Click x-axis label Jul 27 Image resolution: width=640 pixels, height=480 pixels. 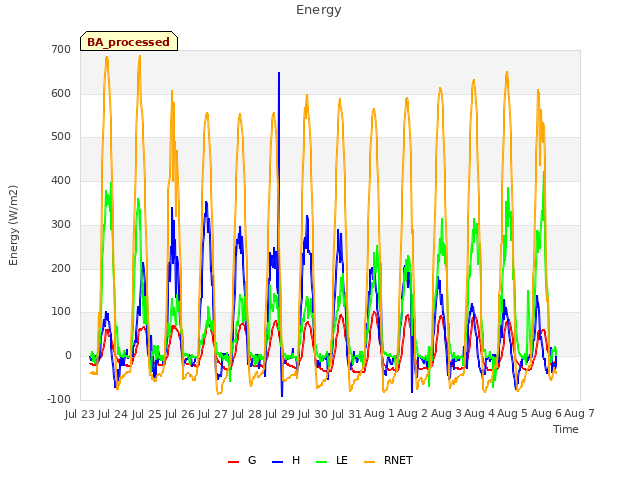(213, 414)
